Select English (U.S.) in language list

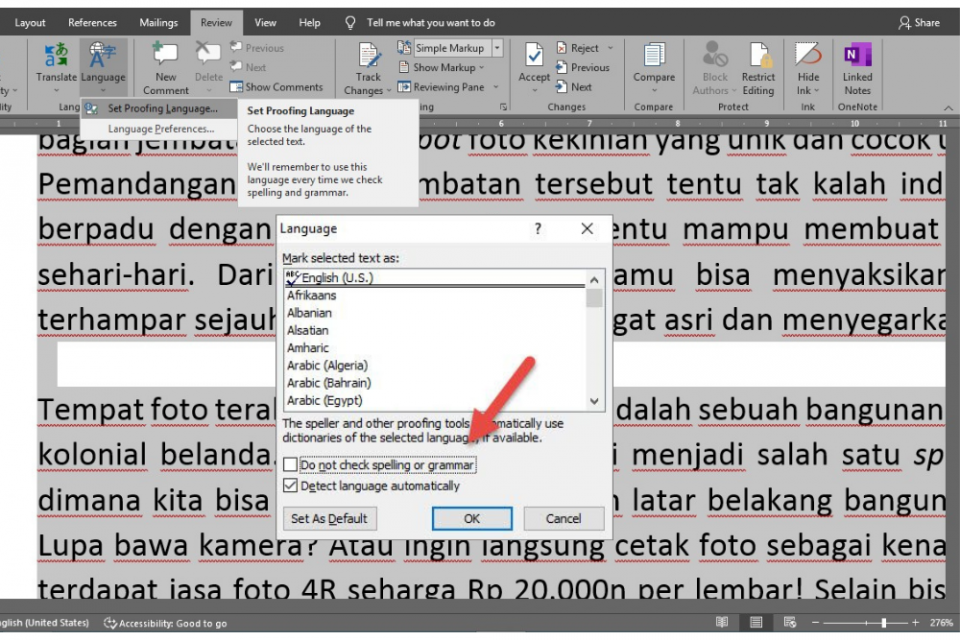435,277
